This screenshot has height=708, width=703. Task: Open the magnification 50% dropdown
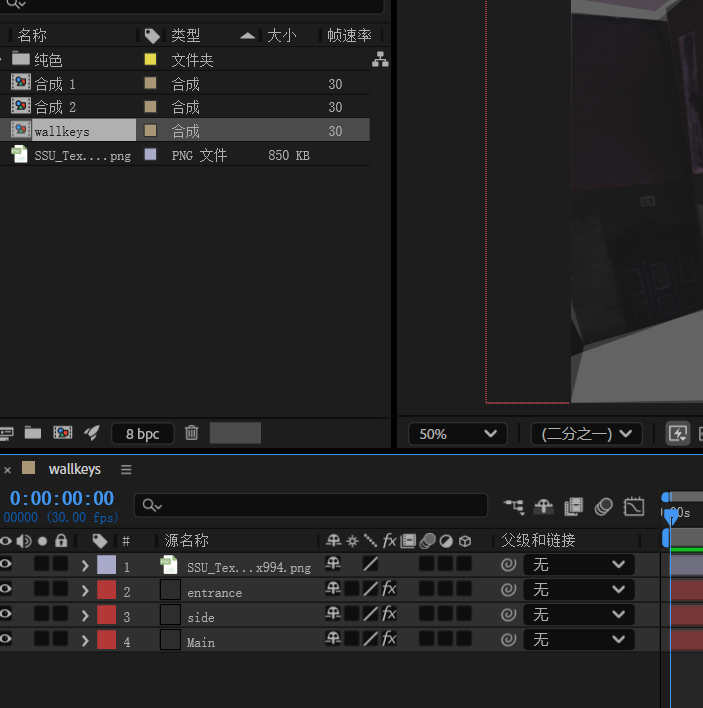coord(456,434)
